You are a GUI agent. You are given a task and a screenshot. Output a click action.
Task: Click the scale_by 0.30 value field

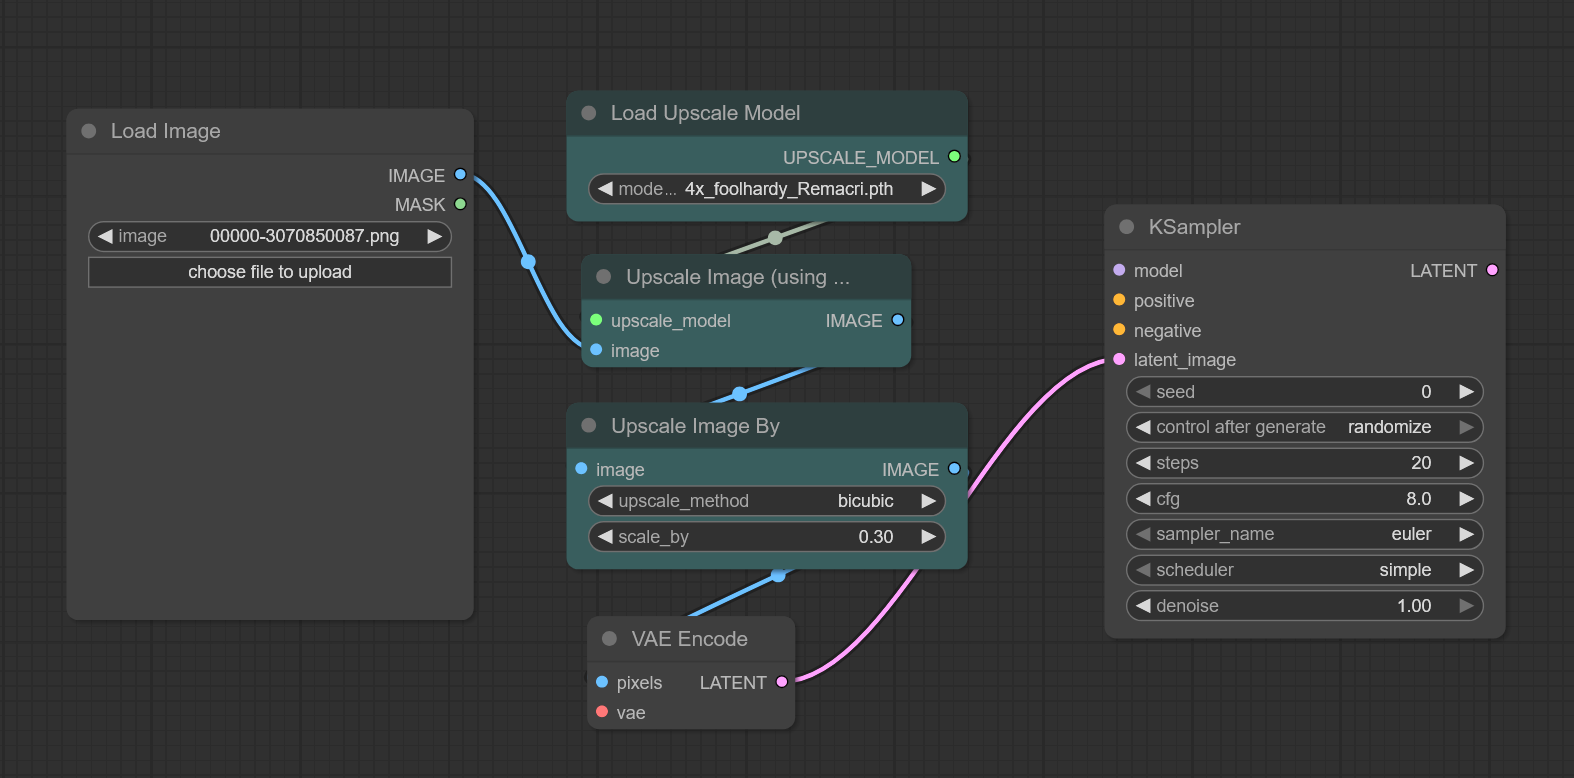767,536
